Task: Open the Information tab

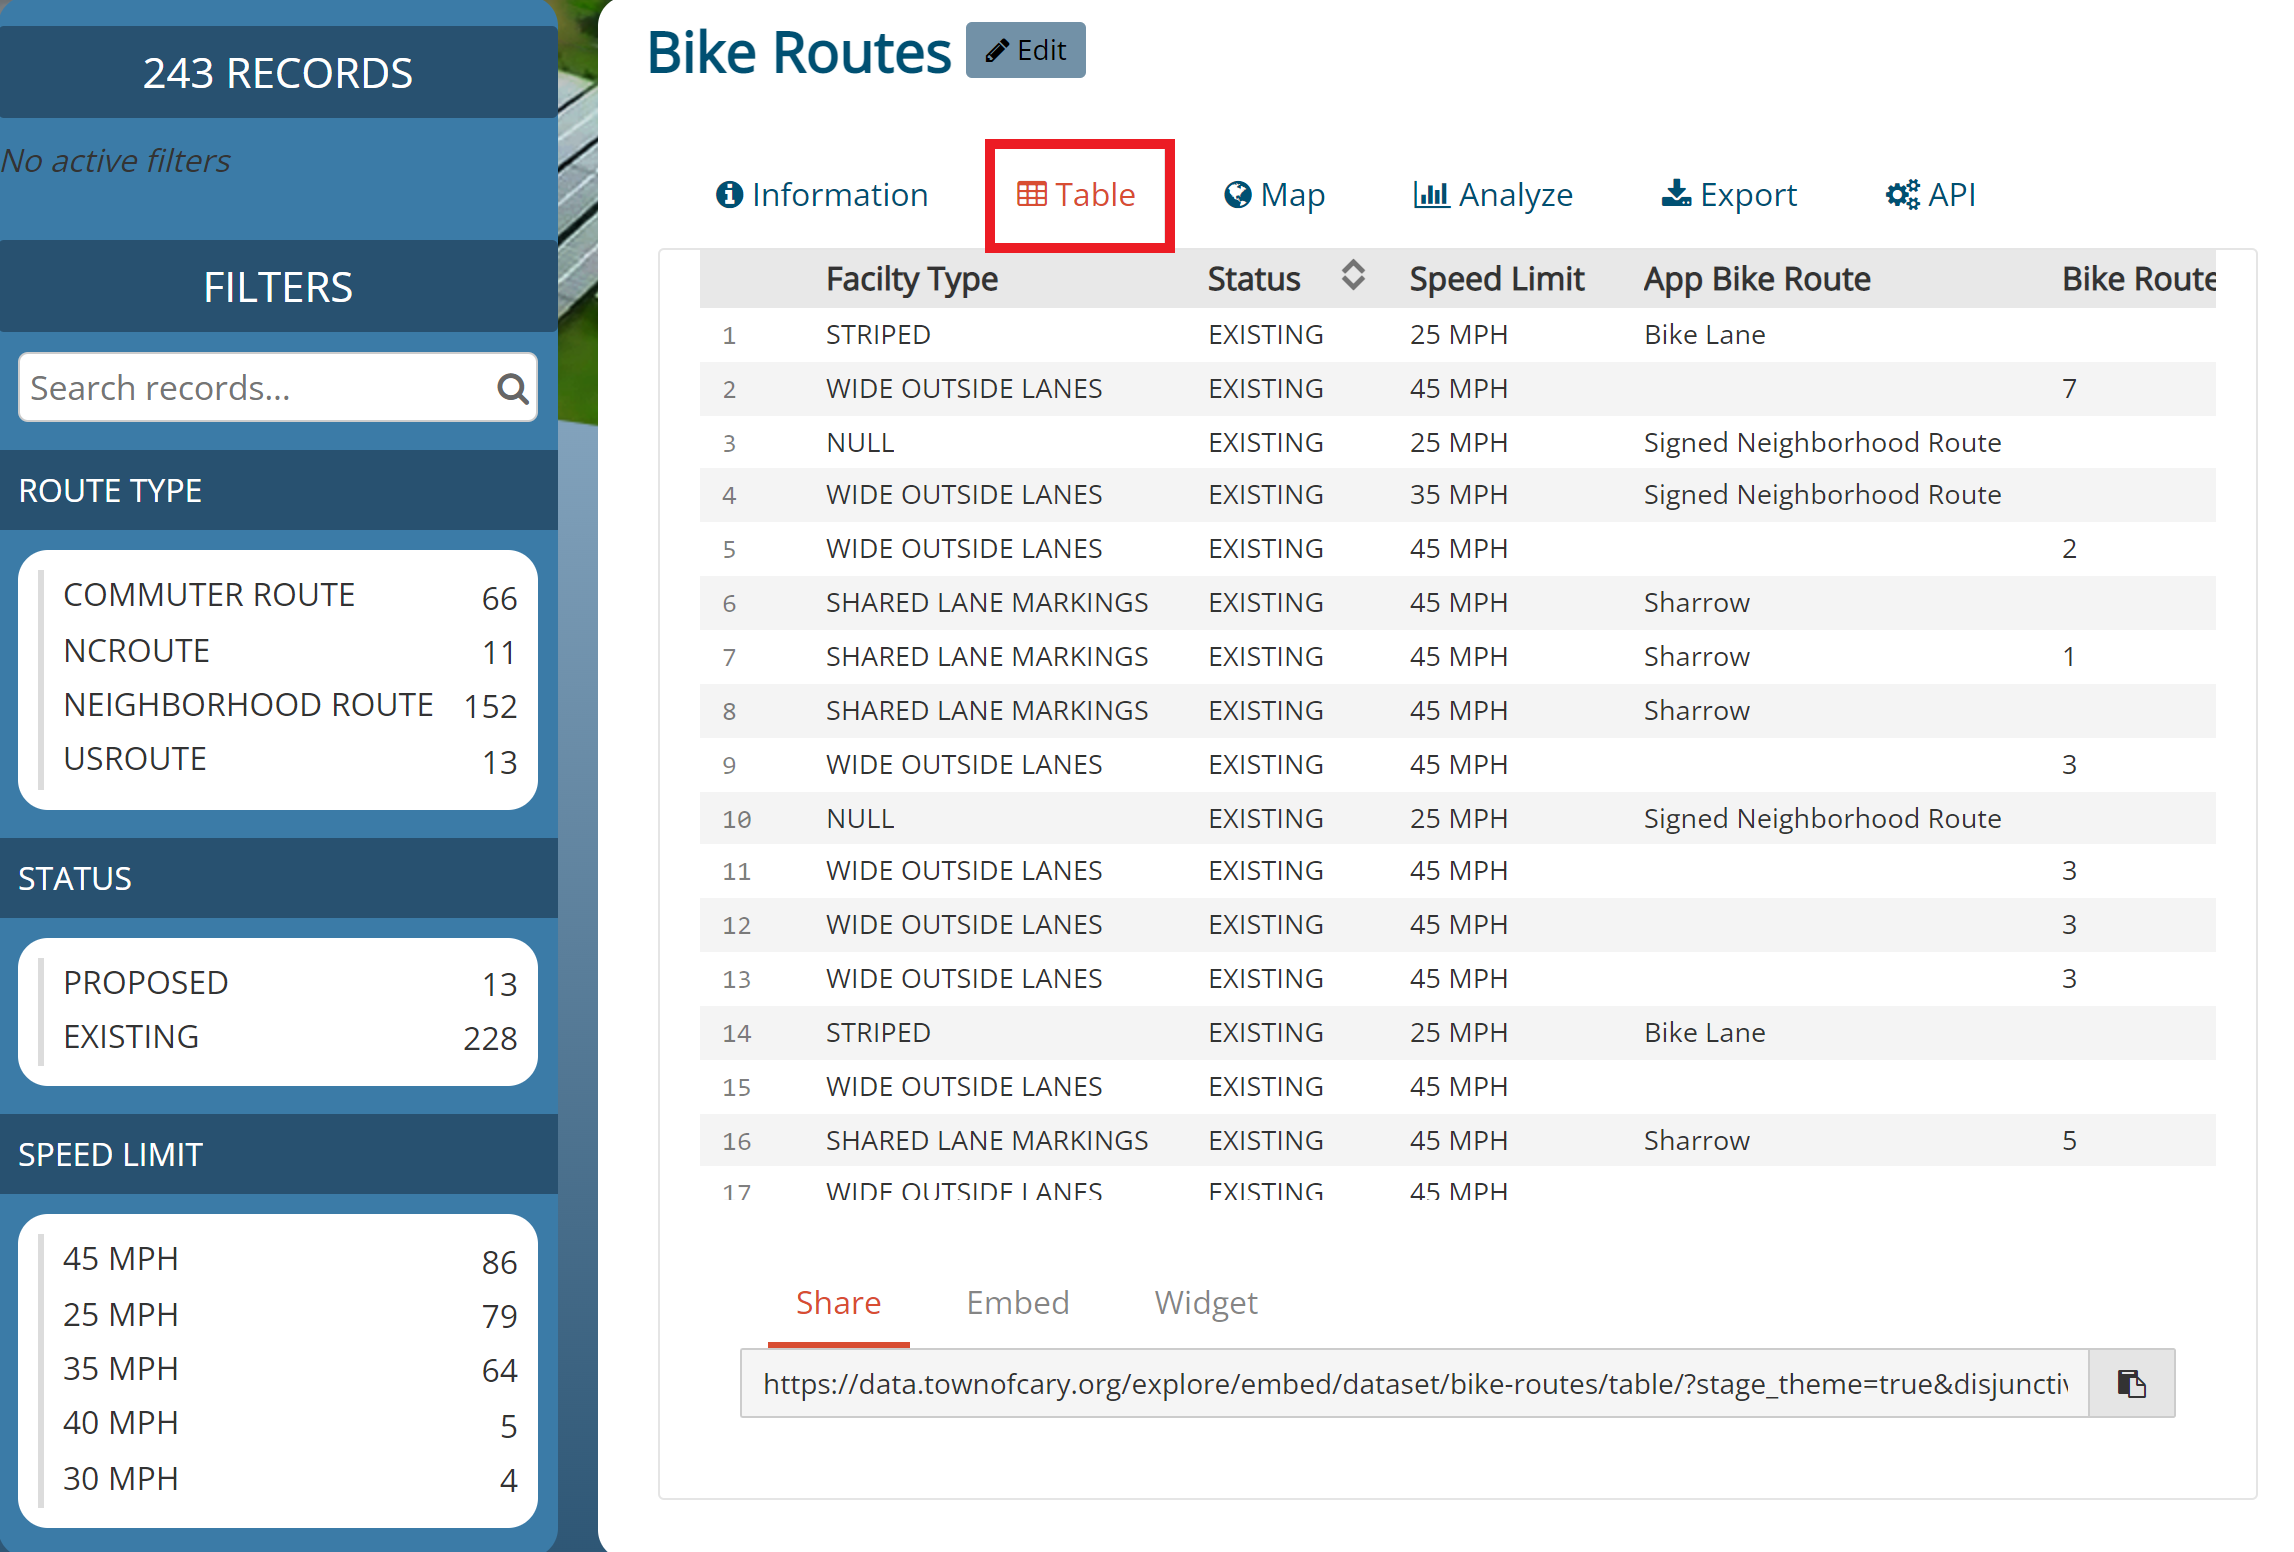Action: coord(822,194)
